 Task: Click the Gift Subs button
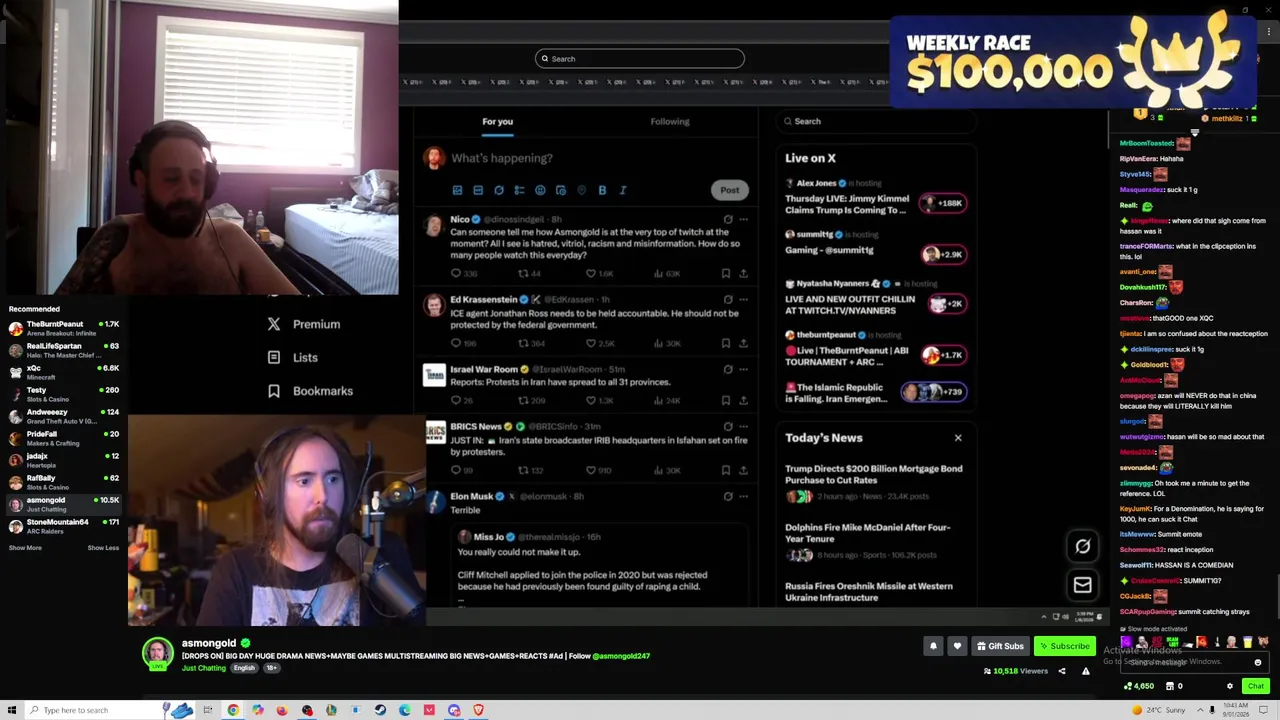(x=1000, y=646)
